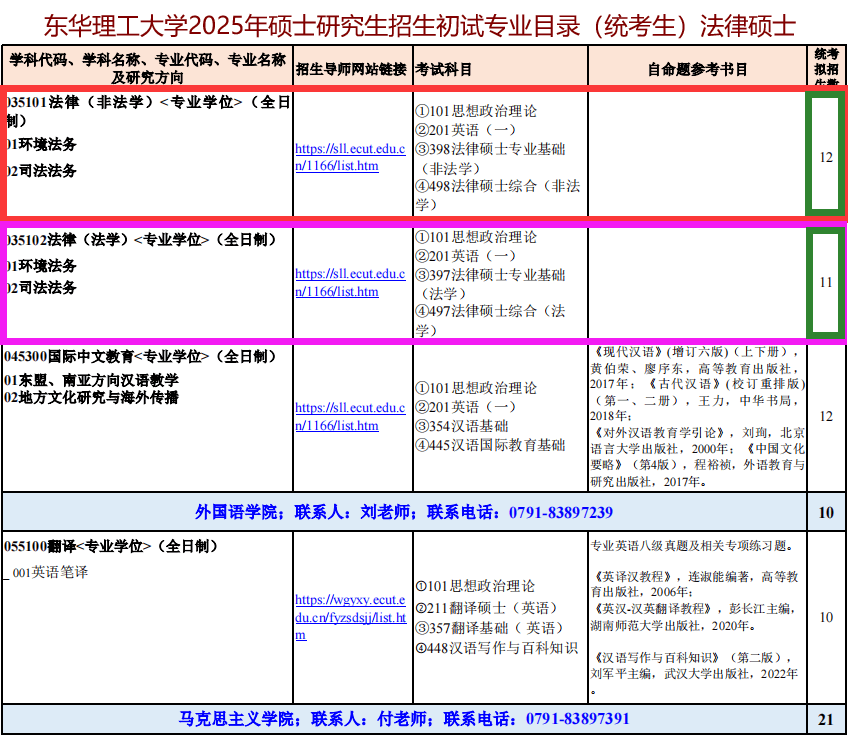This screenshot has width=848, height=735.
Task: Click exam subject ④497法律硕士综合
Action: [491, 321]
